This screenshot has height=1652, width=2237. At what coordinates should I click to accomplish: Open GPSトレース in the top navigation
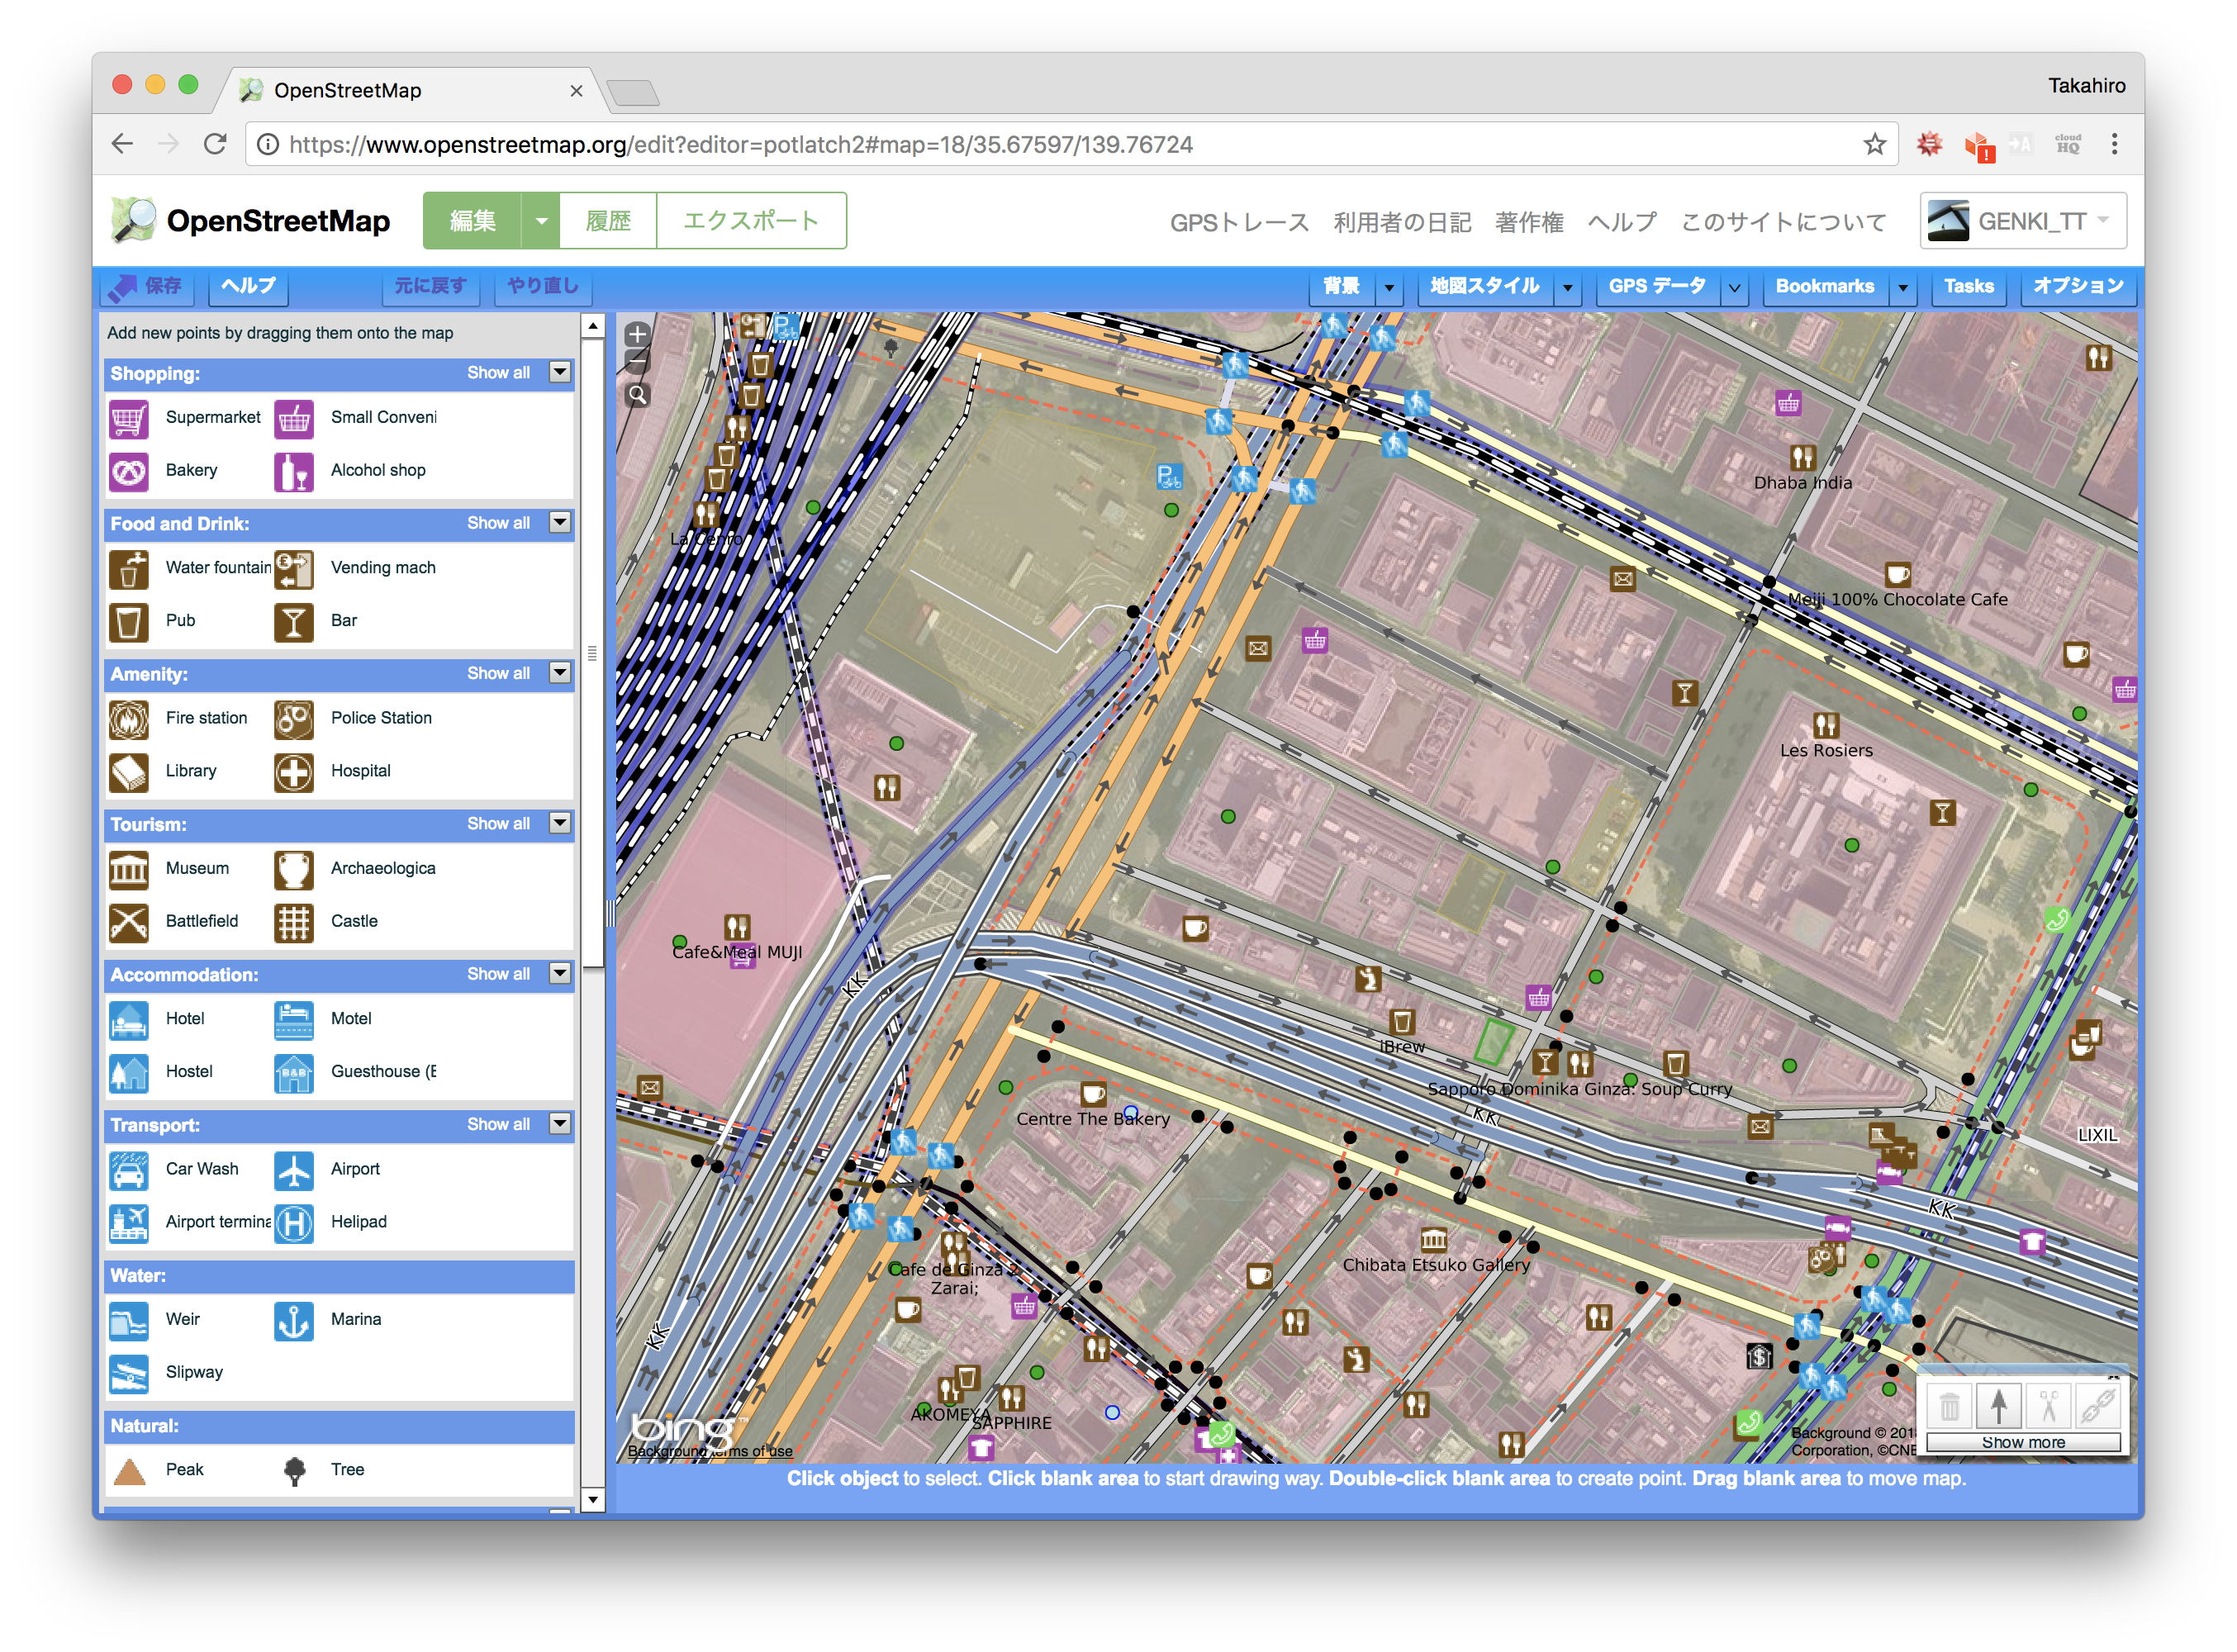coord(1239,222)
